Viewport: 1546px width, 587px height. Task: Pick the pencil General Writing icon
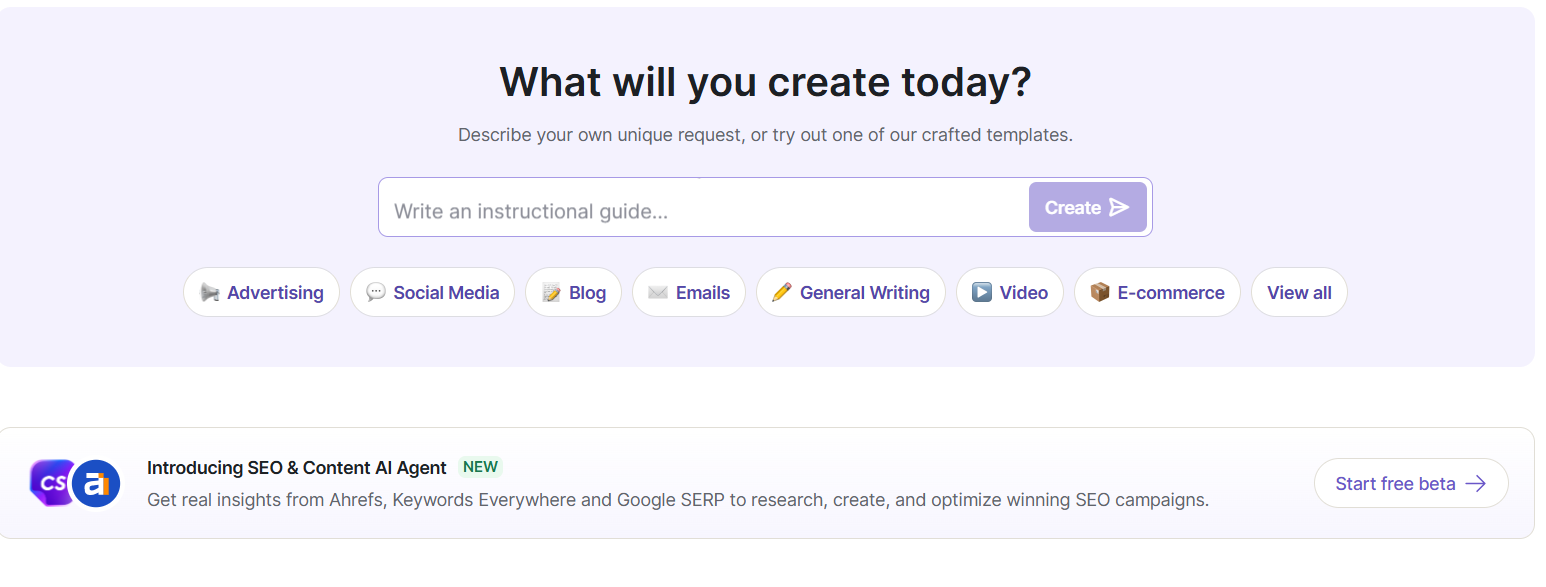782,293
